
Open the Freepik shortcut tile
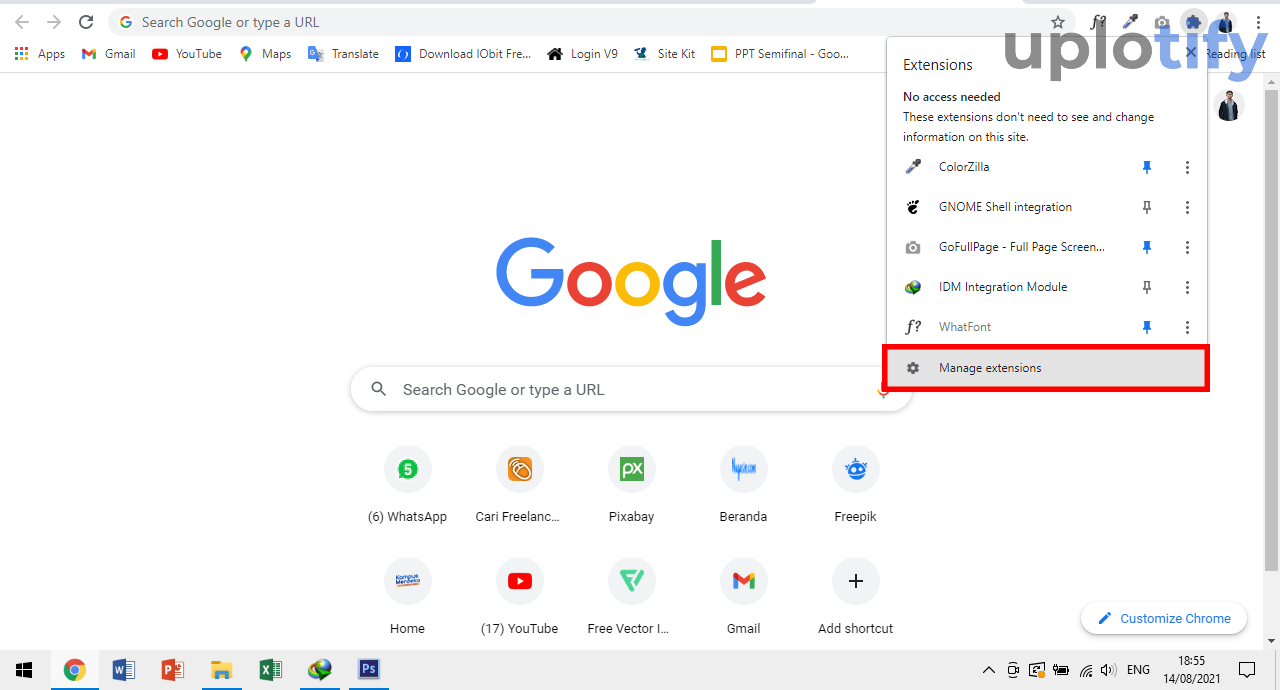tap(855, 483)
